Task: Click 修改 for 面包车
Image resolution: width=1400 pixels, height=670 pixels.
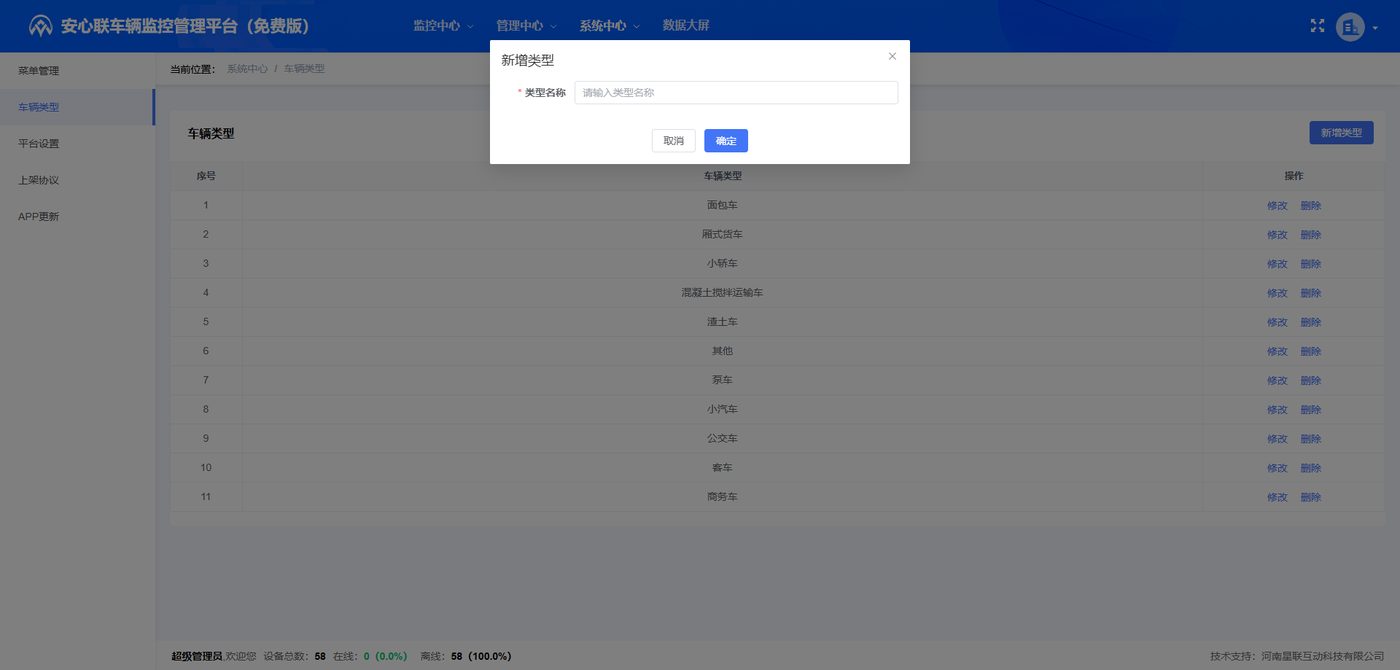Action: point(1277,206)
